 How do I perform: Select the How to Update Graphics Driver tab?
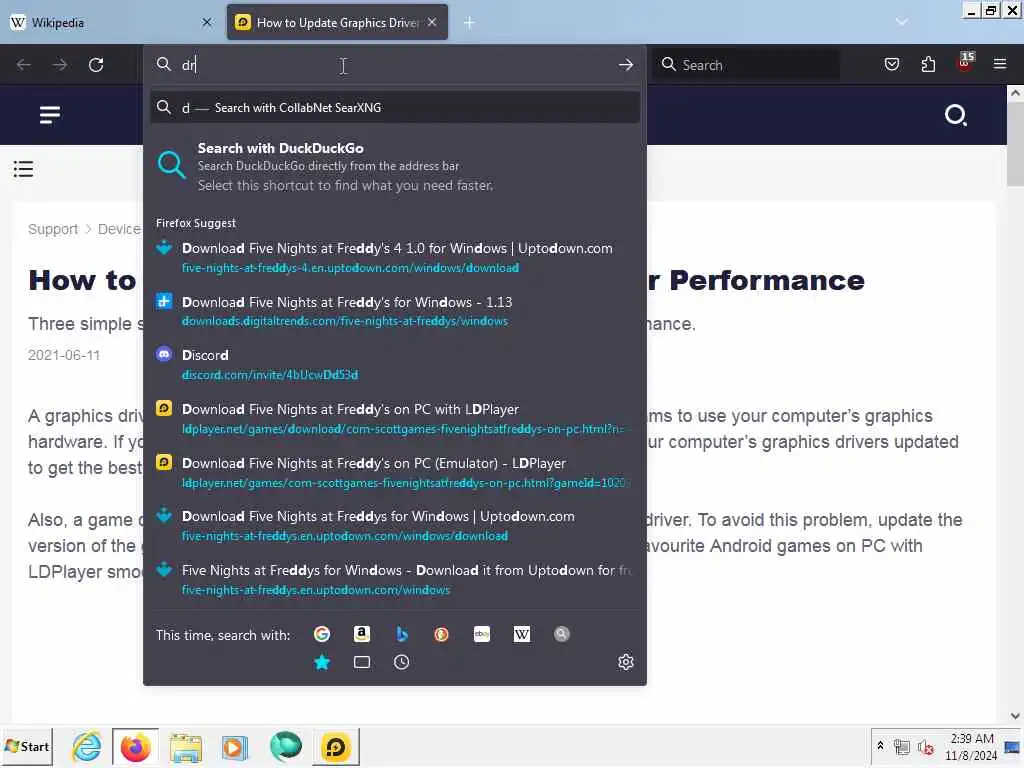coord(337,22)
